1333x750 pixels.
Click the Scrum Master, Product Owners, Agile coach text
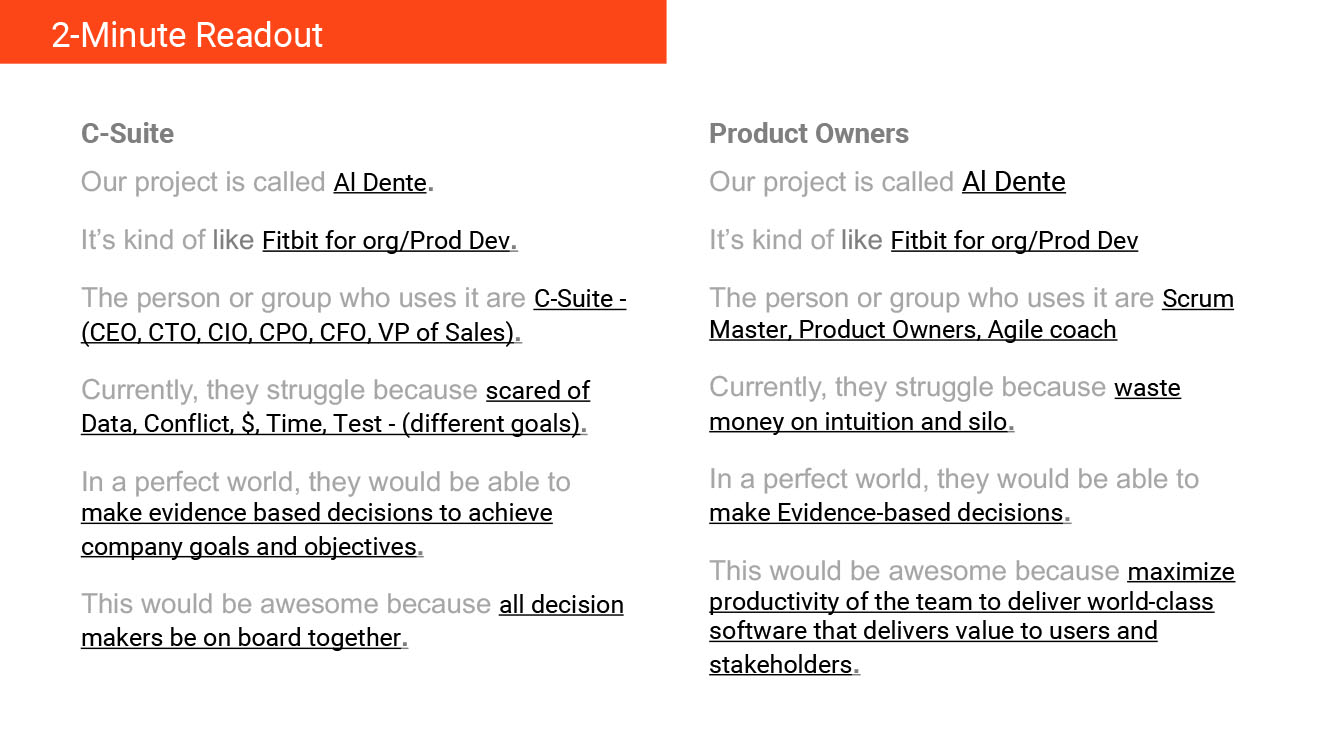click(971, 314)
